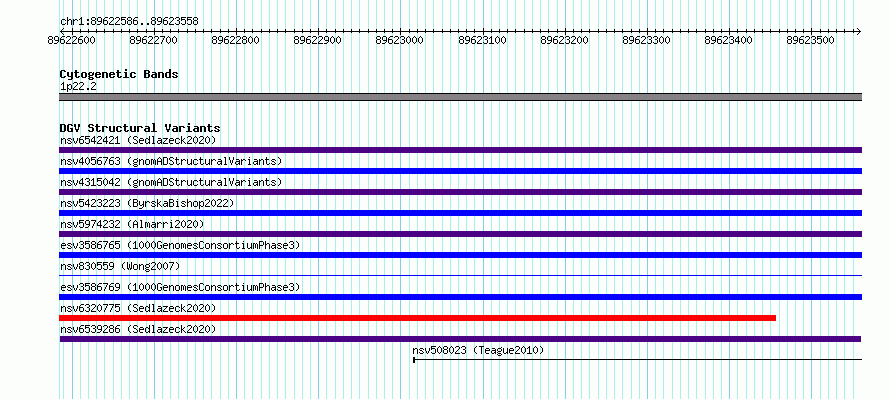Select the esv3586765 blue variant bar
The width and height of the screenshot is (890, 399).
pyautogui.click(x=460, y=255)
